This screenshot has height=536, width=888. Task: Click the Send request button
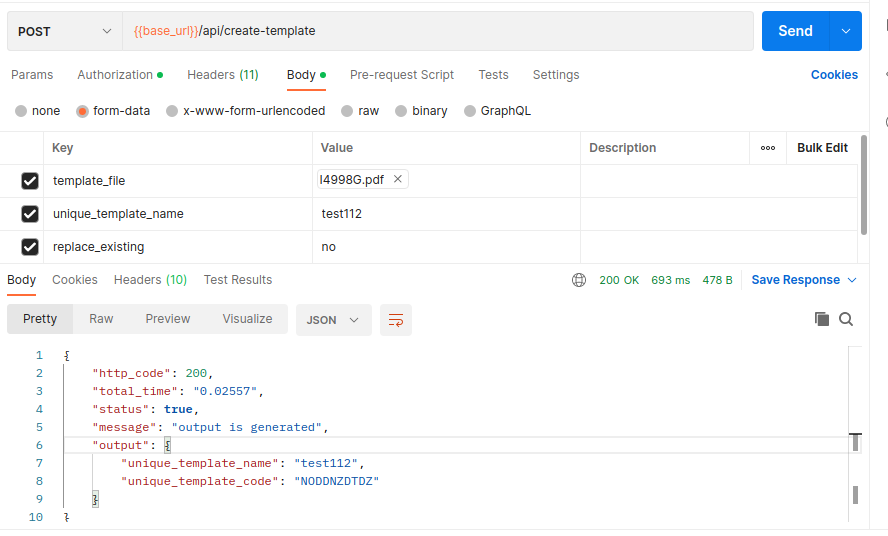(795, 31)
